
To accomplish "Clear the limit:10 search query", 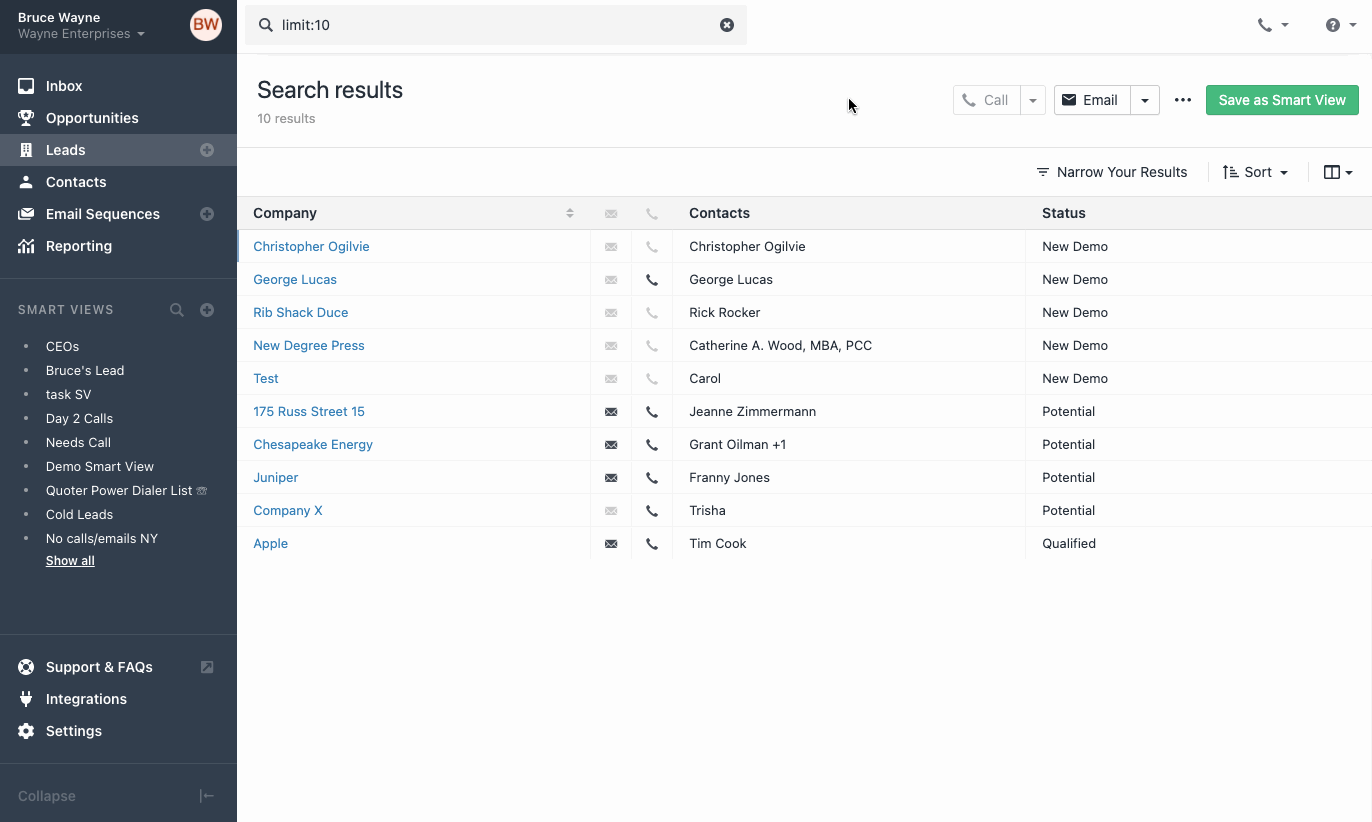I will (x=727, y=25).
